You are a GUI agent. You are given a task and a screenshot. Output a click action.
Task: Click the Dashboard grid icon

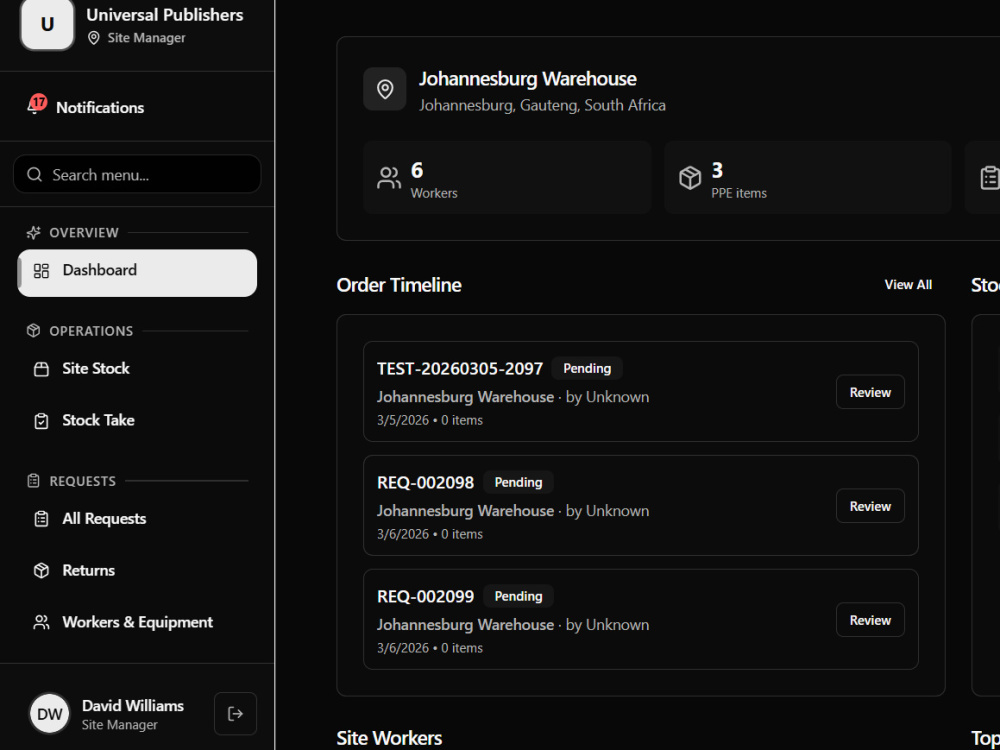pos(41,271)
